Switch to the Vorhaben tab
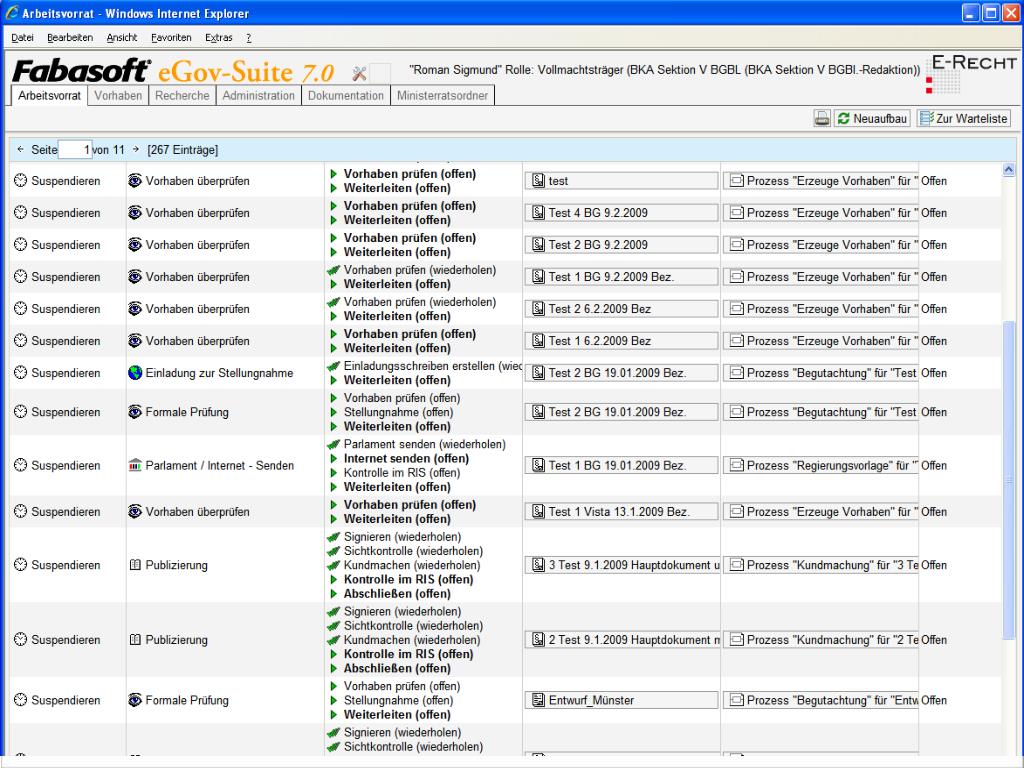 (x=118, y=95)
